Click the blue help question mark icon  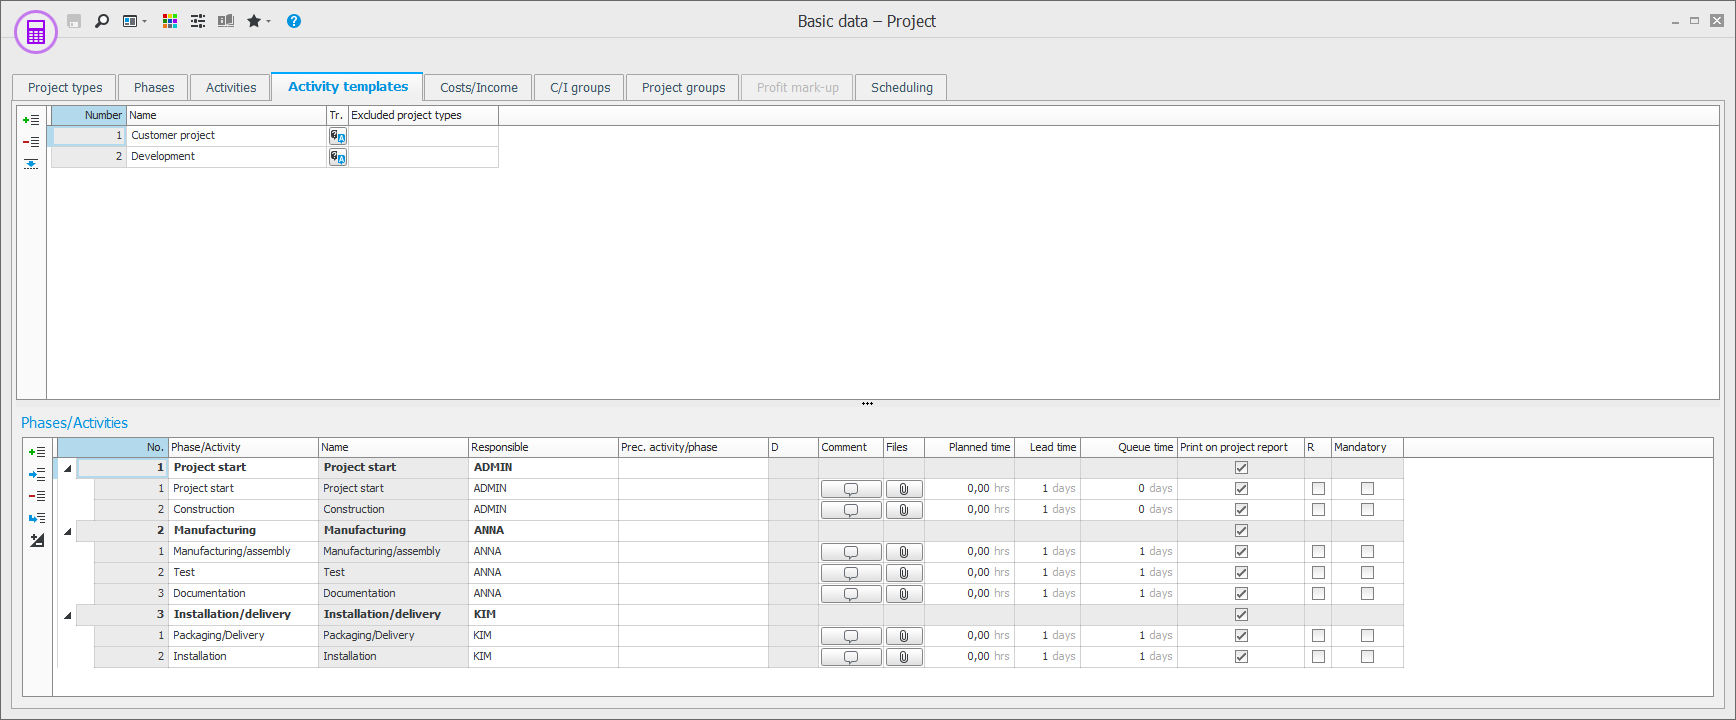[294, 21]
